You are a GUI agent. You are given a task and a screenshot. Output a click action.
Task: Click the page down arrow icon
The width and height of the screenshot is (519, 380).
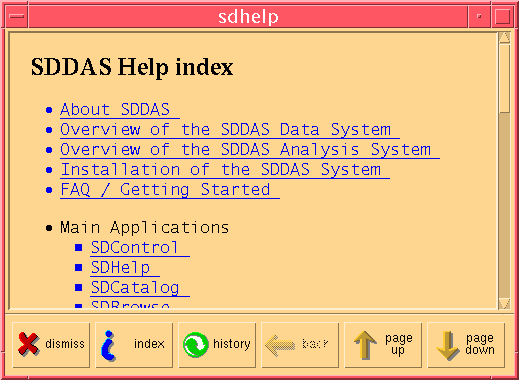pyautogui.click(x=448, y=346)
